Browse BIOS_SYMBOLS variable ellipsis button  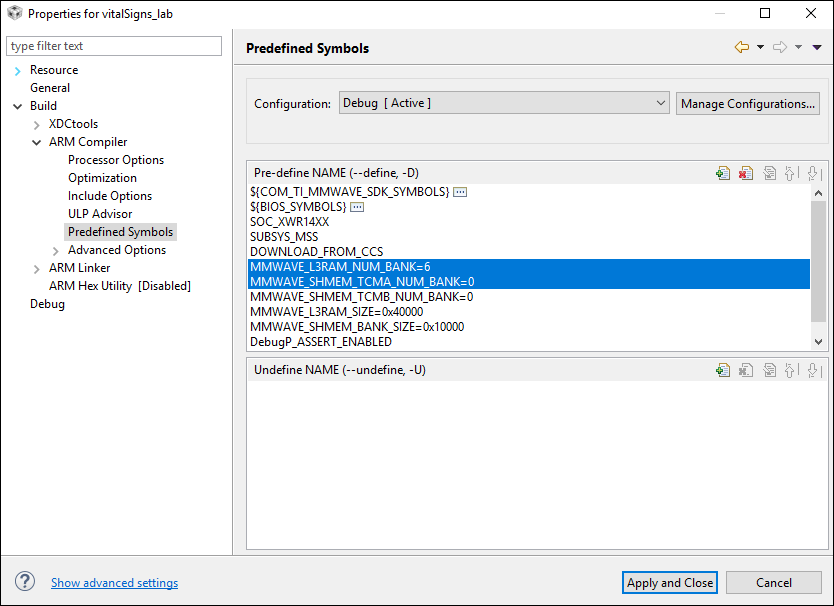(x=357, y=207)
